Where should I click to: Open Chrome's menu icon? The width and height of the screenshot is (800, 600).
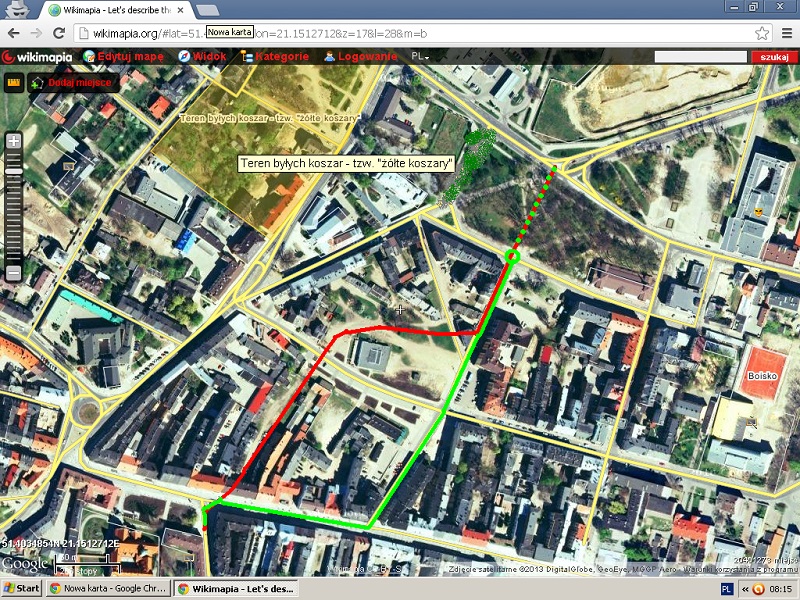coord(785,33)
